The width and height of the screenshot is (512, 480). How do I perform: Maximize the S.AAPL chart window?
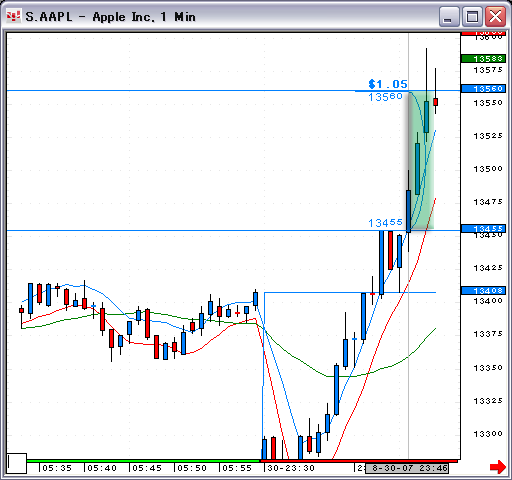(472, 16)
